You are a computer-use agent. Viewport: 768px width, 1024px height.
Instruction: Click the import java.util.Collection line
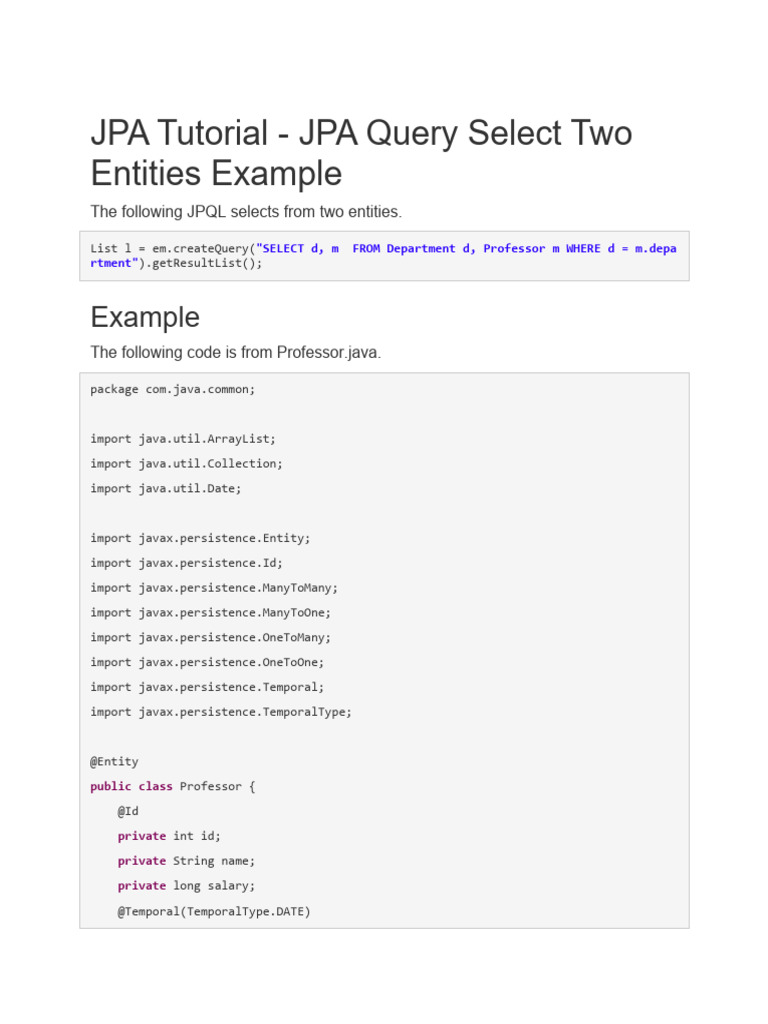[x=186, y=463]
